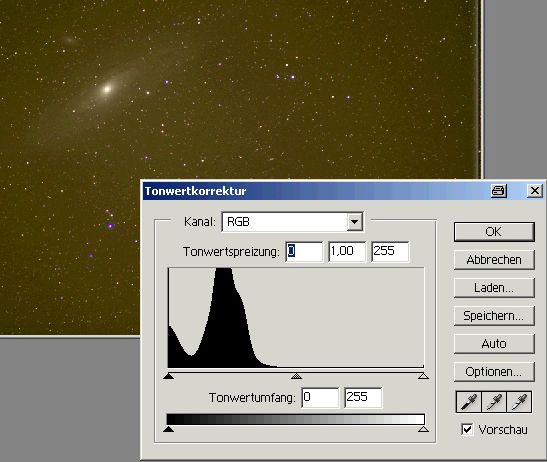Click the Laden... button
547x462 pixels.
click(x=494, y=288)
